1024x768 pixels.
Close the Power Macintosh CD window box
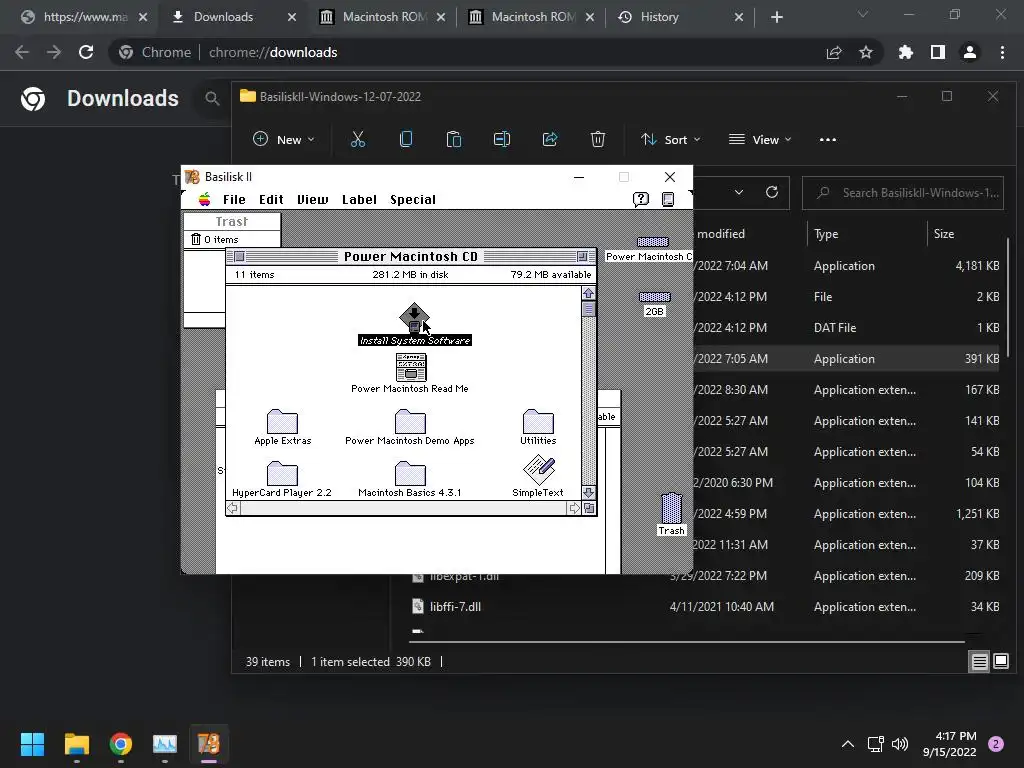point(240,257)
